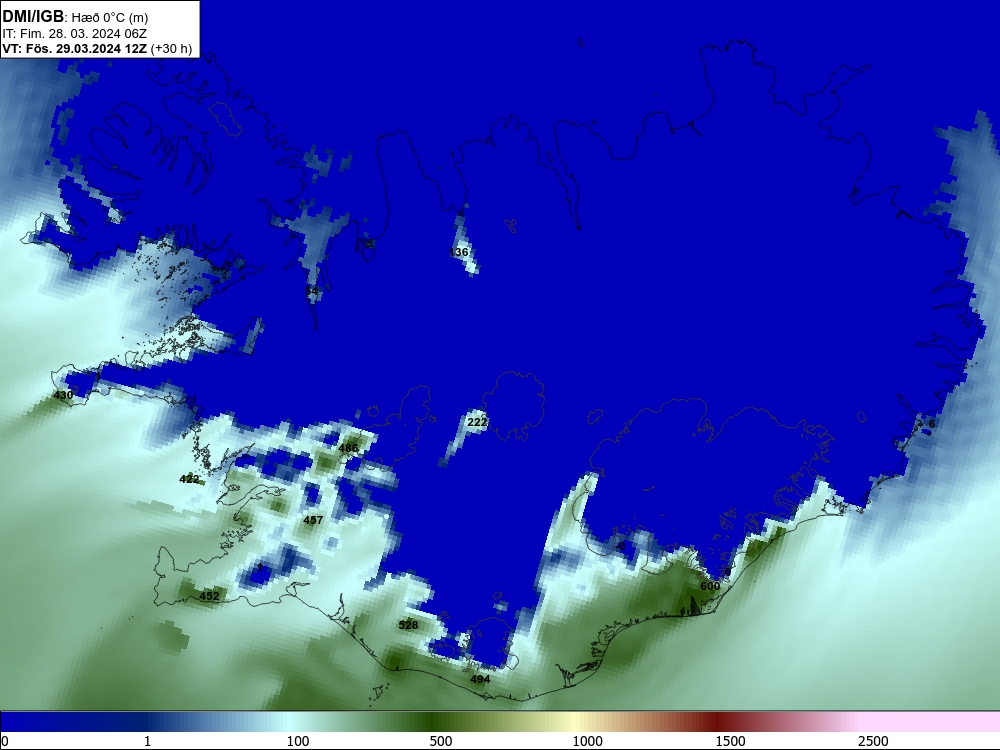Select the 'IT: Fim. 28. 03. 2024 06Z' line
Viewport: 1000px width, 750px height.
tap(75, 34)
